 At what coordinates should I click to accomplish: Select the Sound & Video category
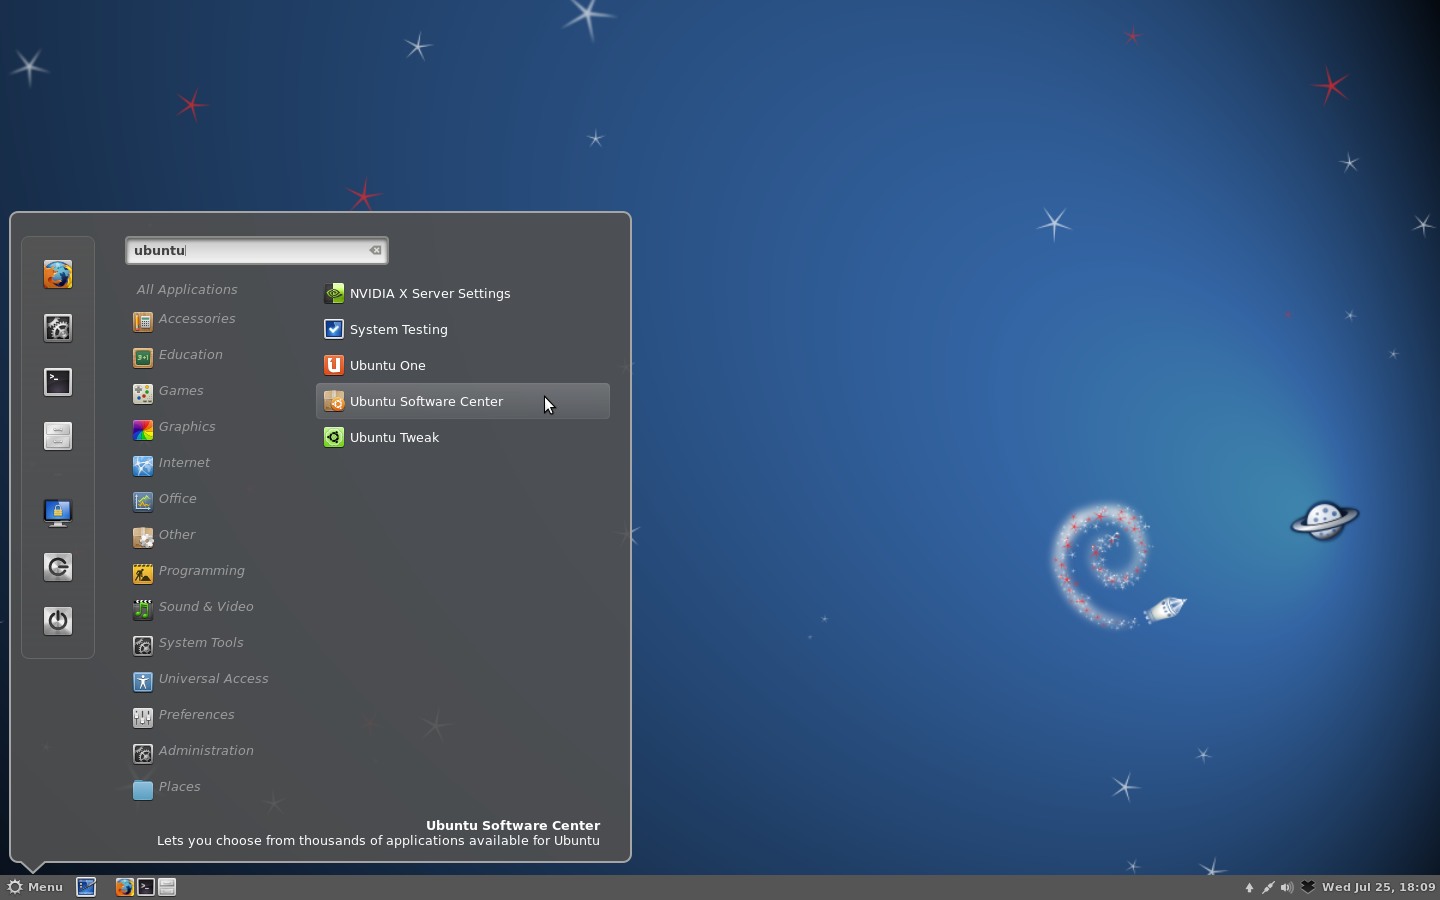[206, 607]
